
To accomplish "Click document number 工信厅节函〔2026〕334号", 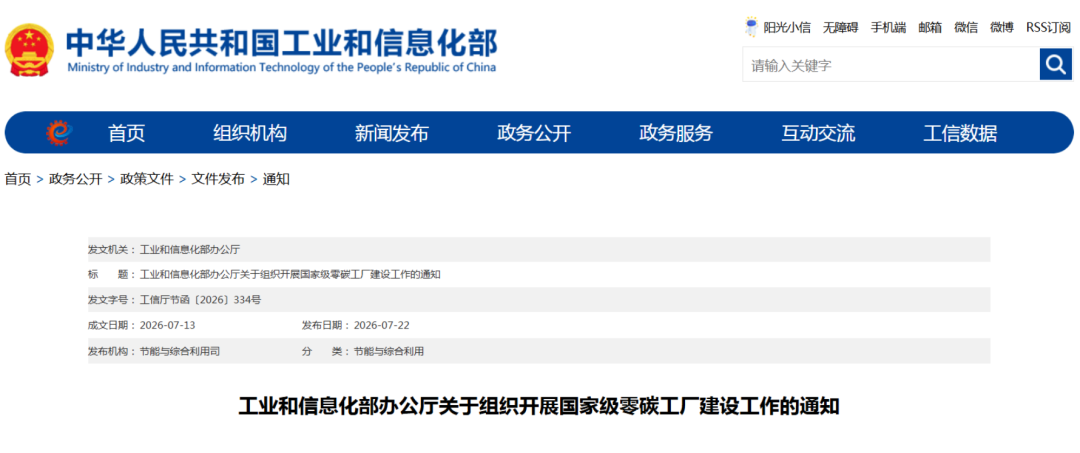I will [200, 299].
